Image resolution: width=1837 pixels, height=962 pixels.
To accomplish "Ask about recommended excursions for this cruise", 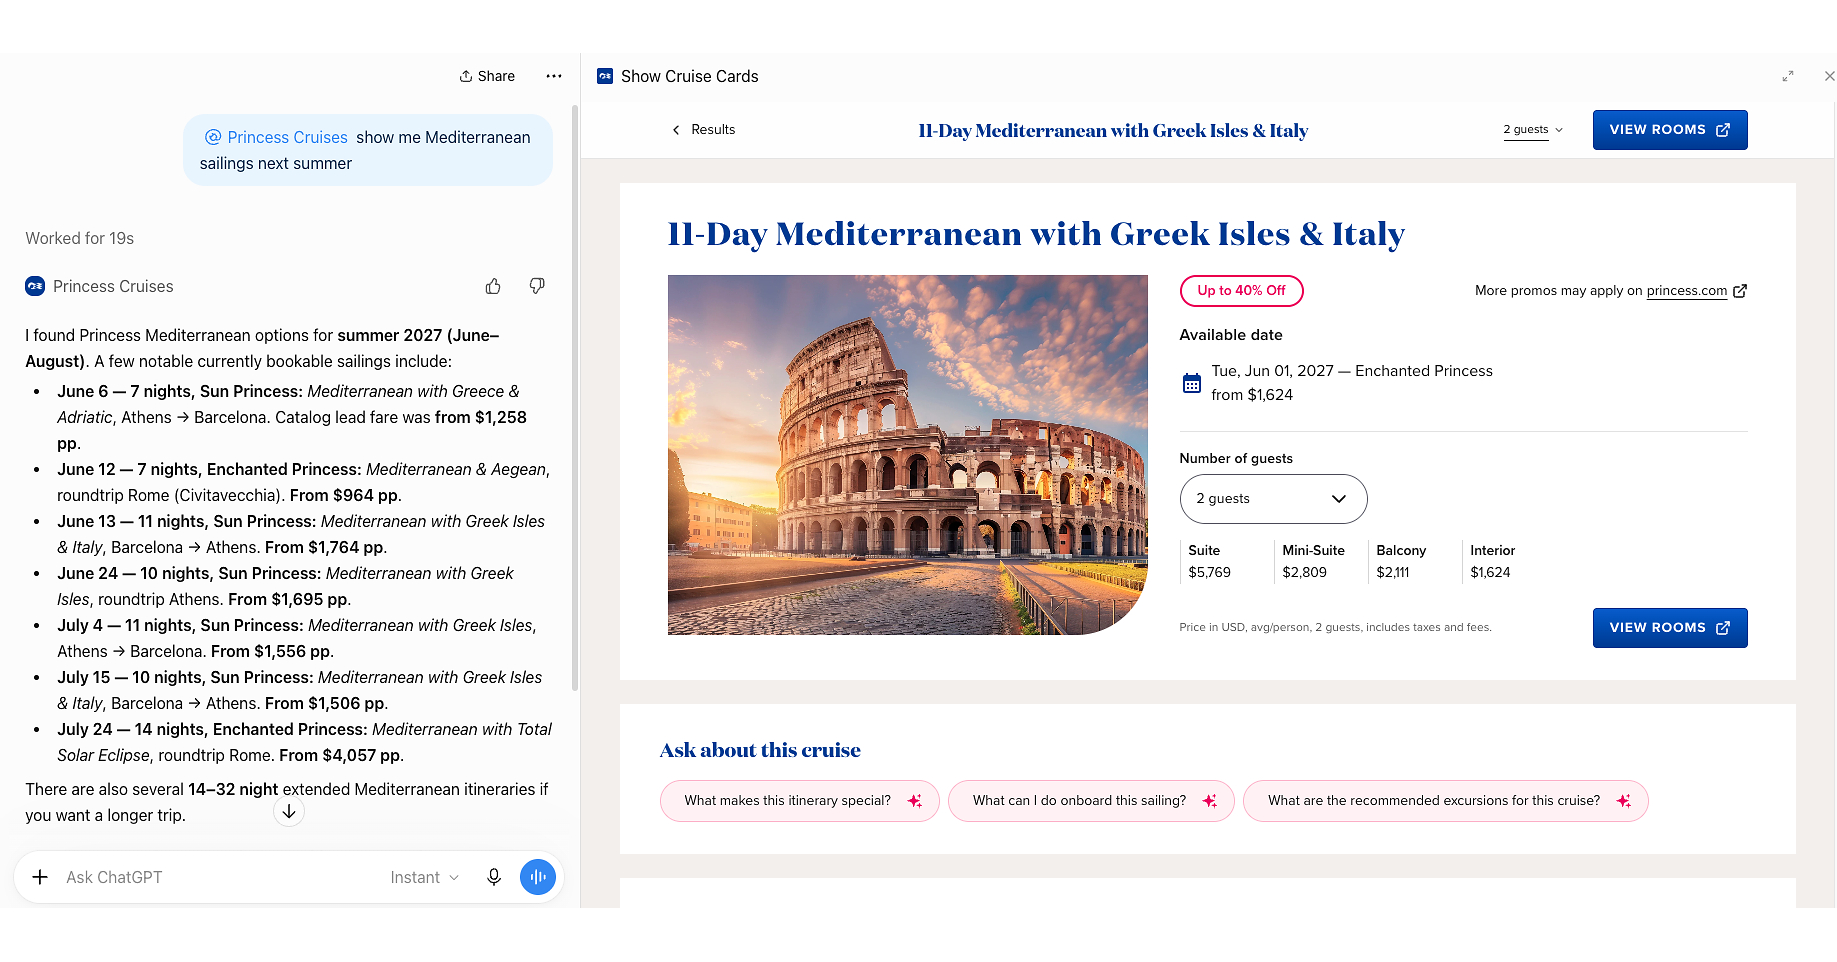I will [x=1446, y=801].
